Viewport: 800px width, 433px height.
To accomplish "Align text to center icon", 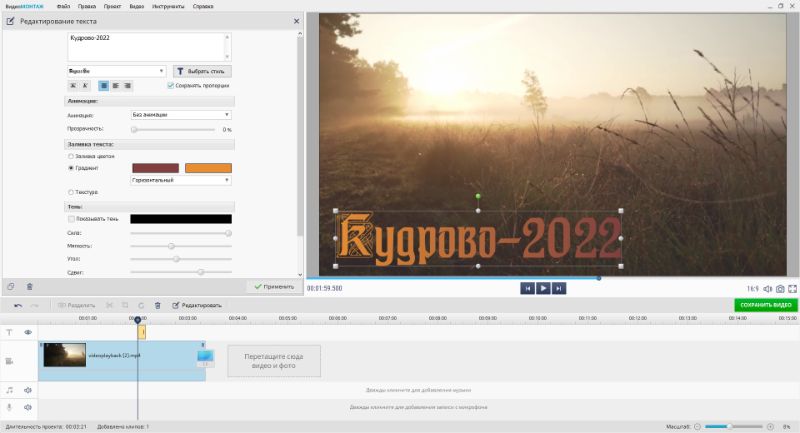I will coord(116,86).
